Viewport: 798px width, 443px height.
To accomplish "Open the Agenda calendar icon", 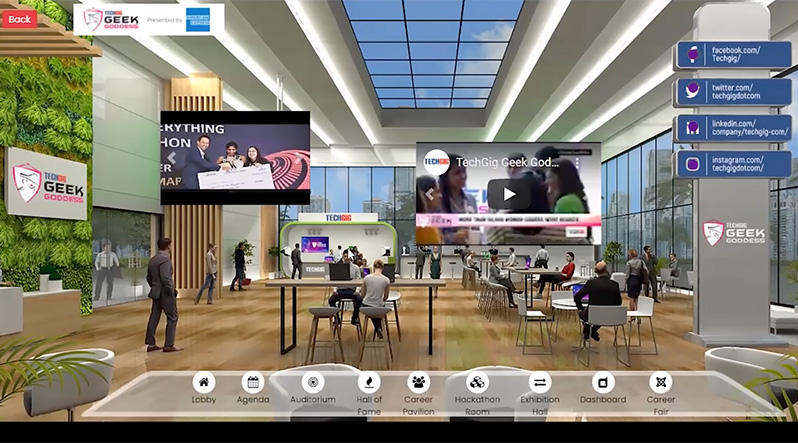I will tap(253, 382).
